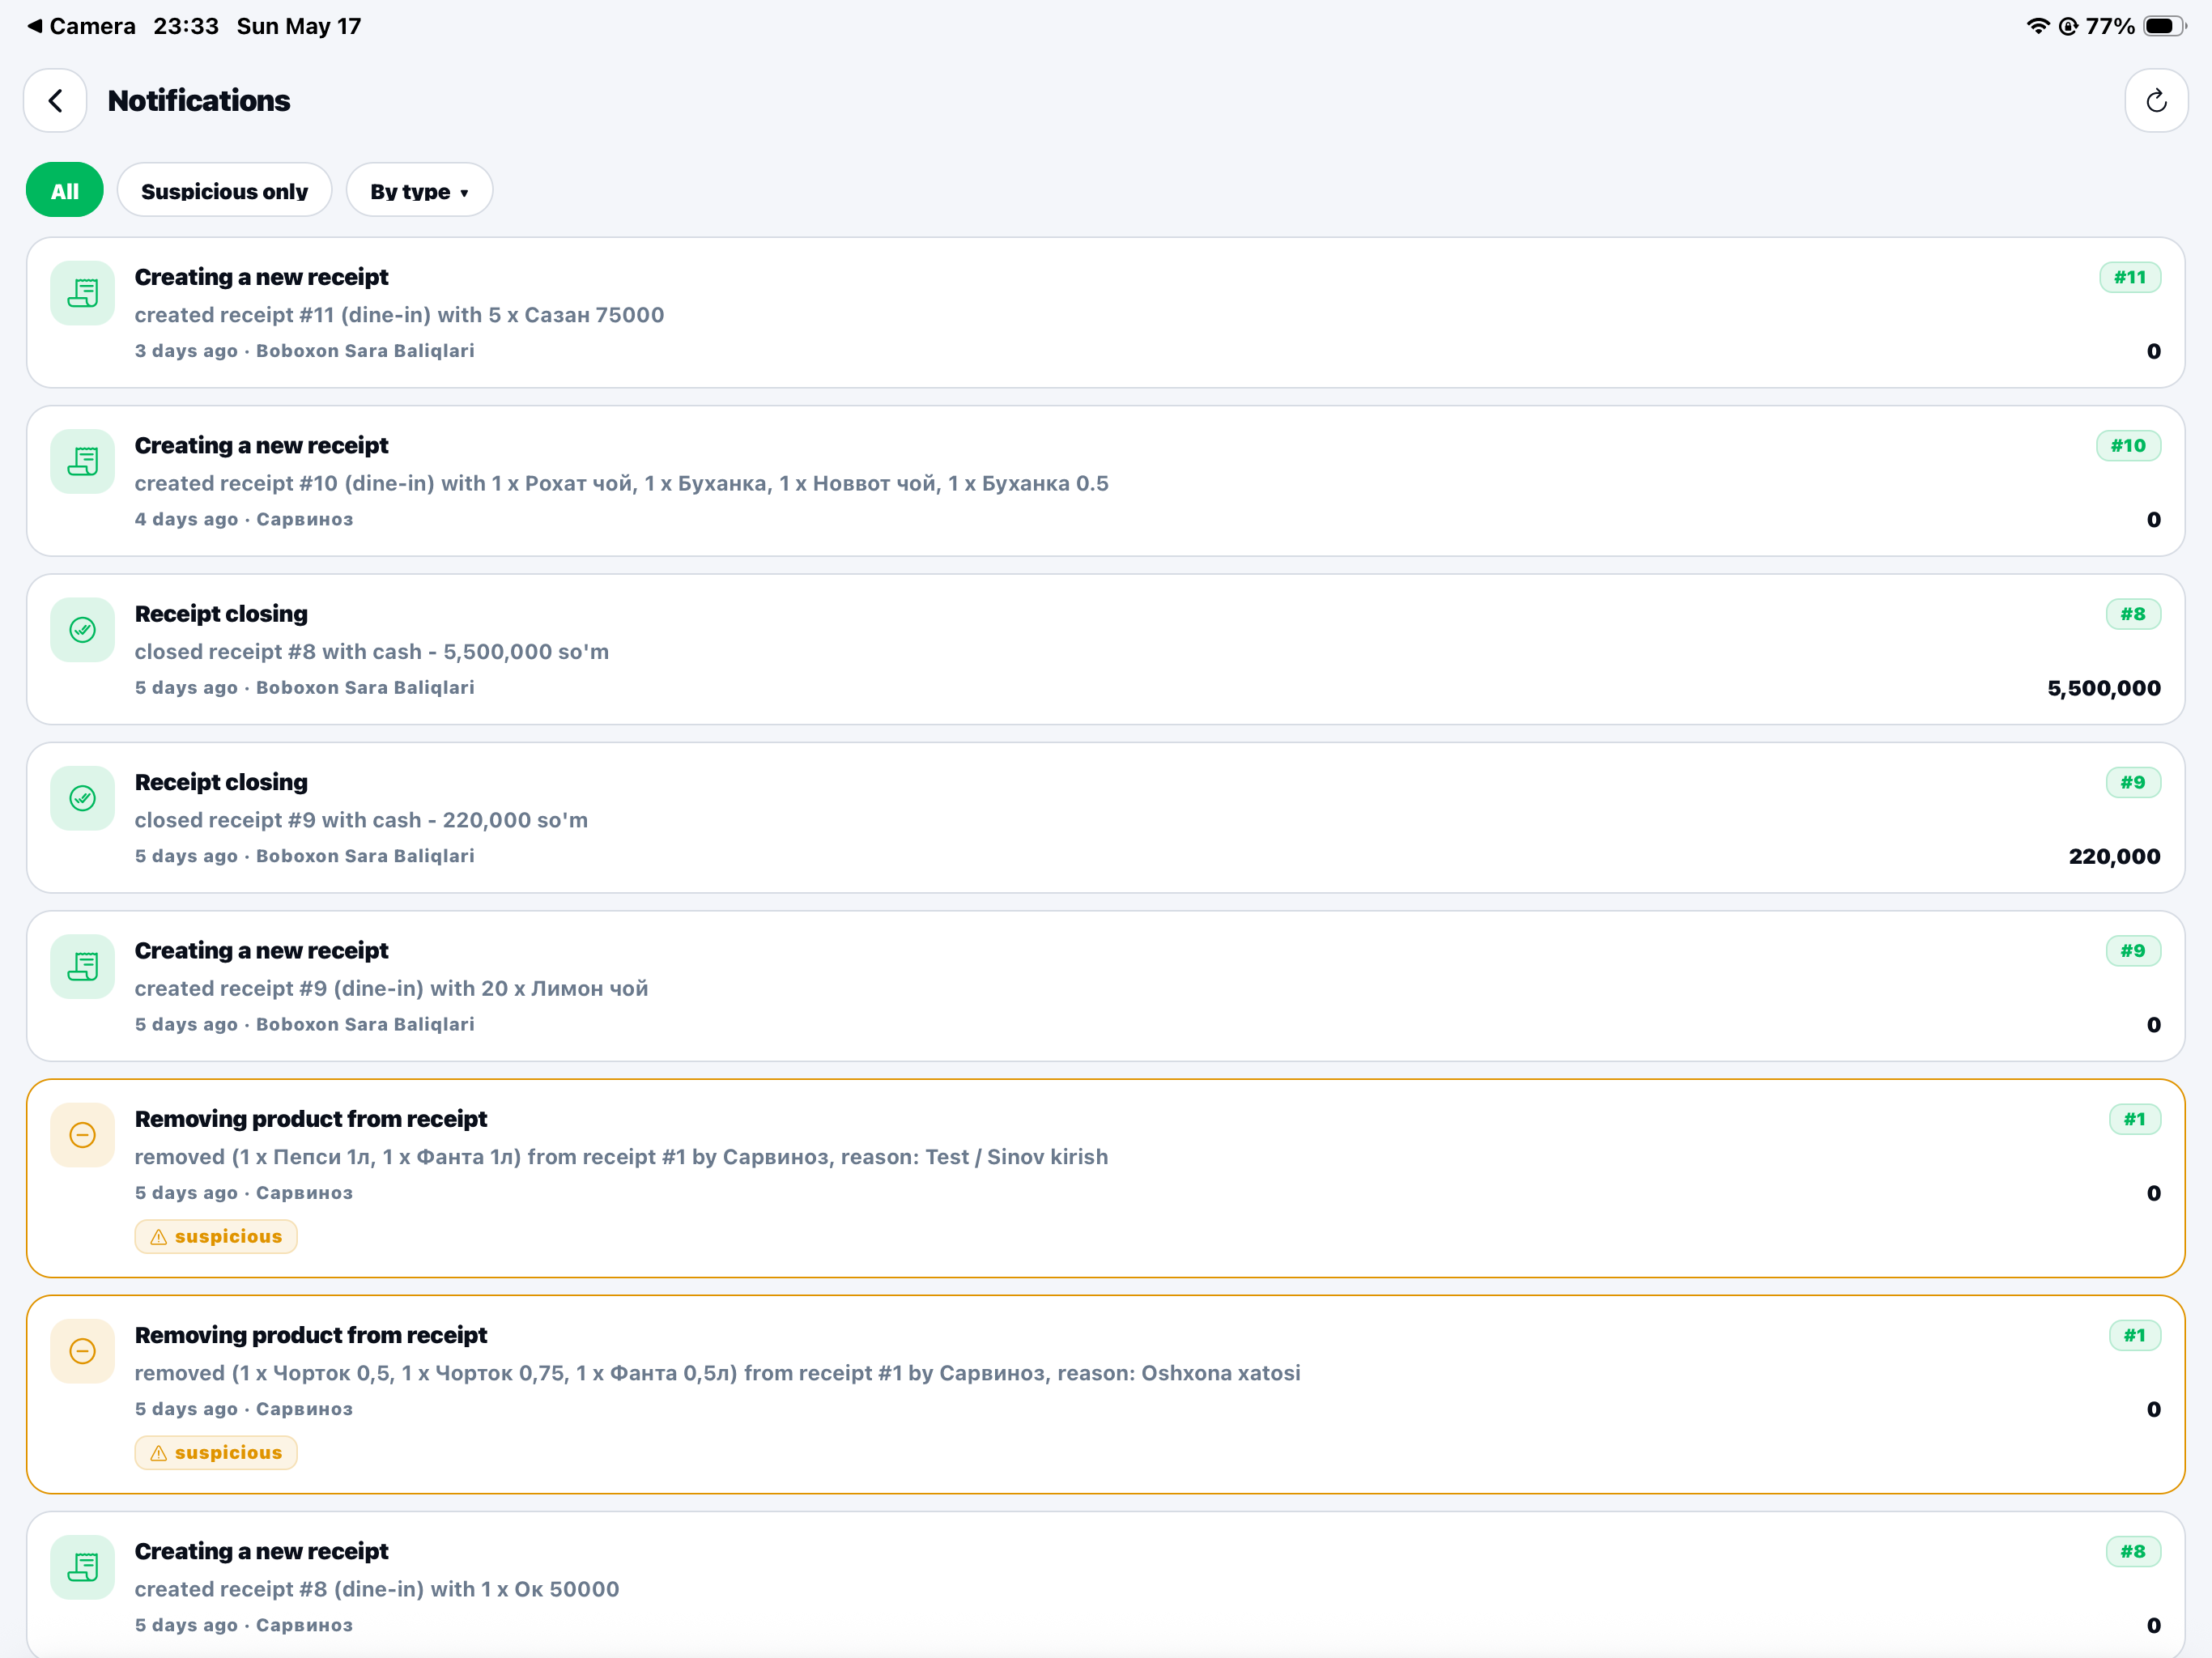Screen dimensions: 2212x1658
Task: Tap the receipt icon for receipt #11
Action: [83, 293]
